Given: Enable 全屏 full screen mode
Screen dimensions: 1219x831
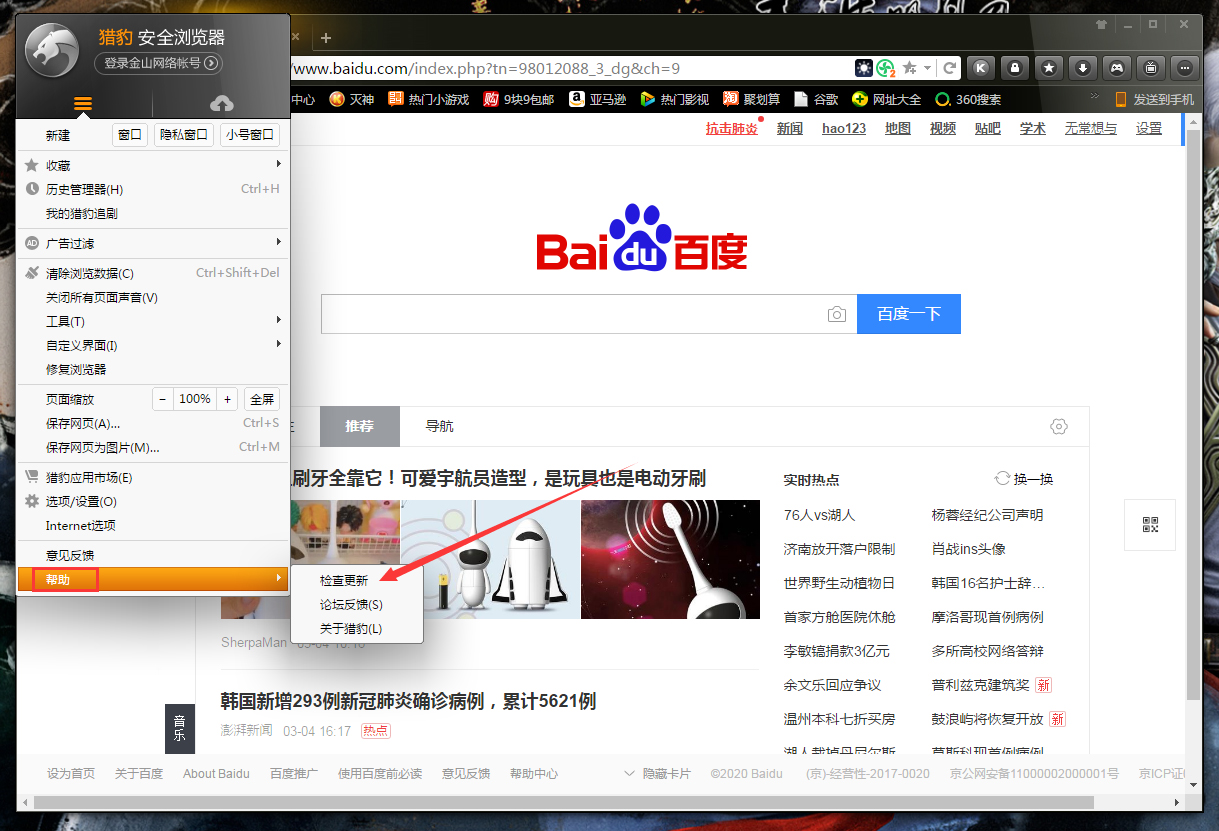Looking at the screenshot, I should click(x=262, y=398).
